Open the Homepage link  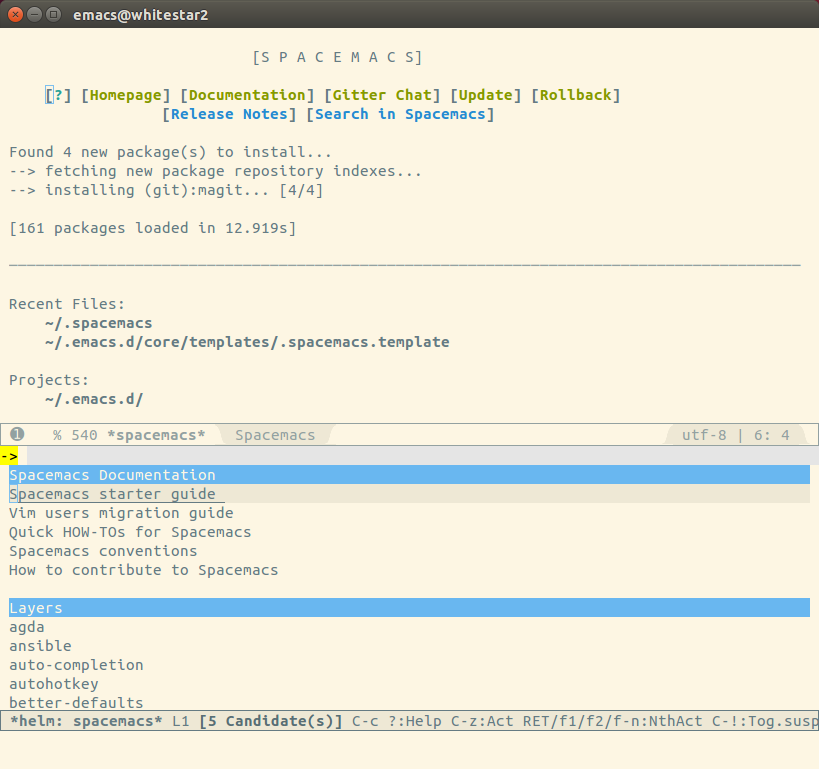pyautogui.click(x=126, y=95)
